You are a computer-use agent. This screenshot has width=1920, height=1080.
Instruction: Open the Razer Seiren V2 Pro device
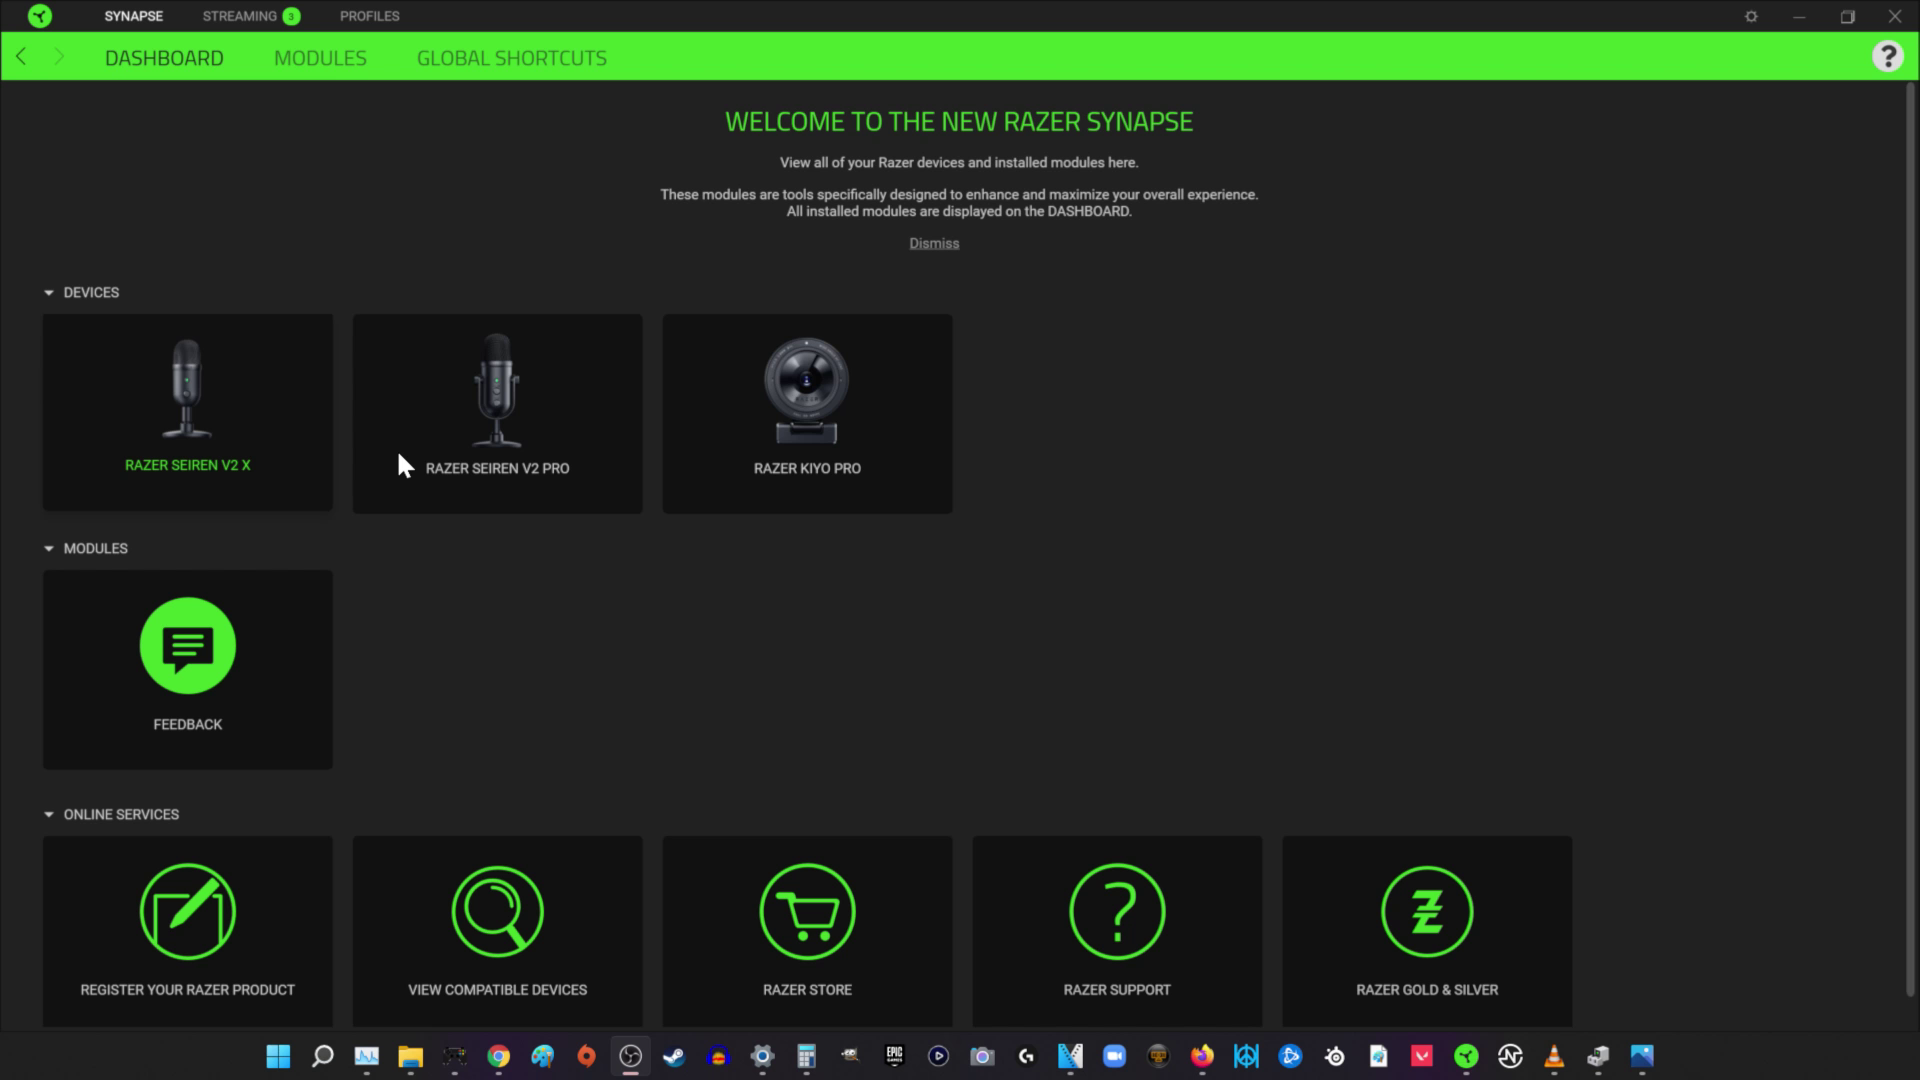pos(497,414)
